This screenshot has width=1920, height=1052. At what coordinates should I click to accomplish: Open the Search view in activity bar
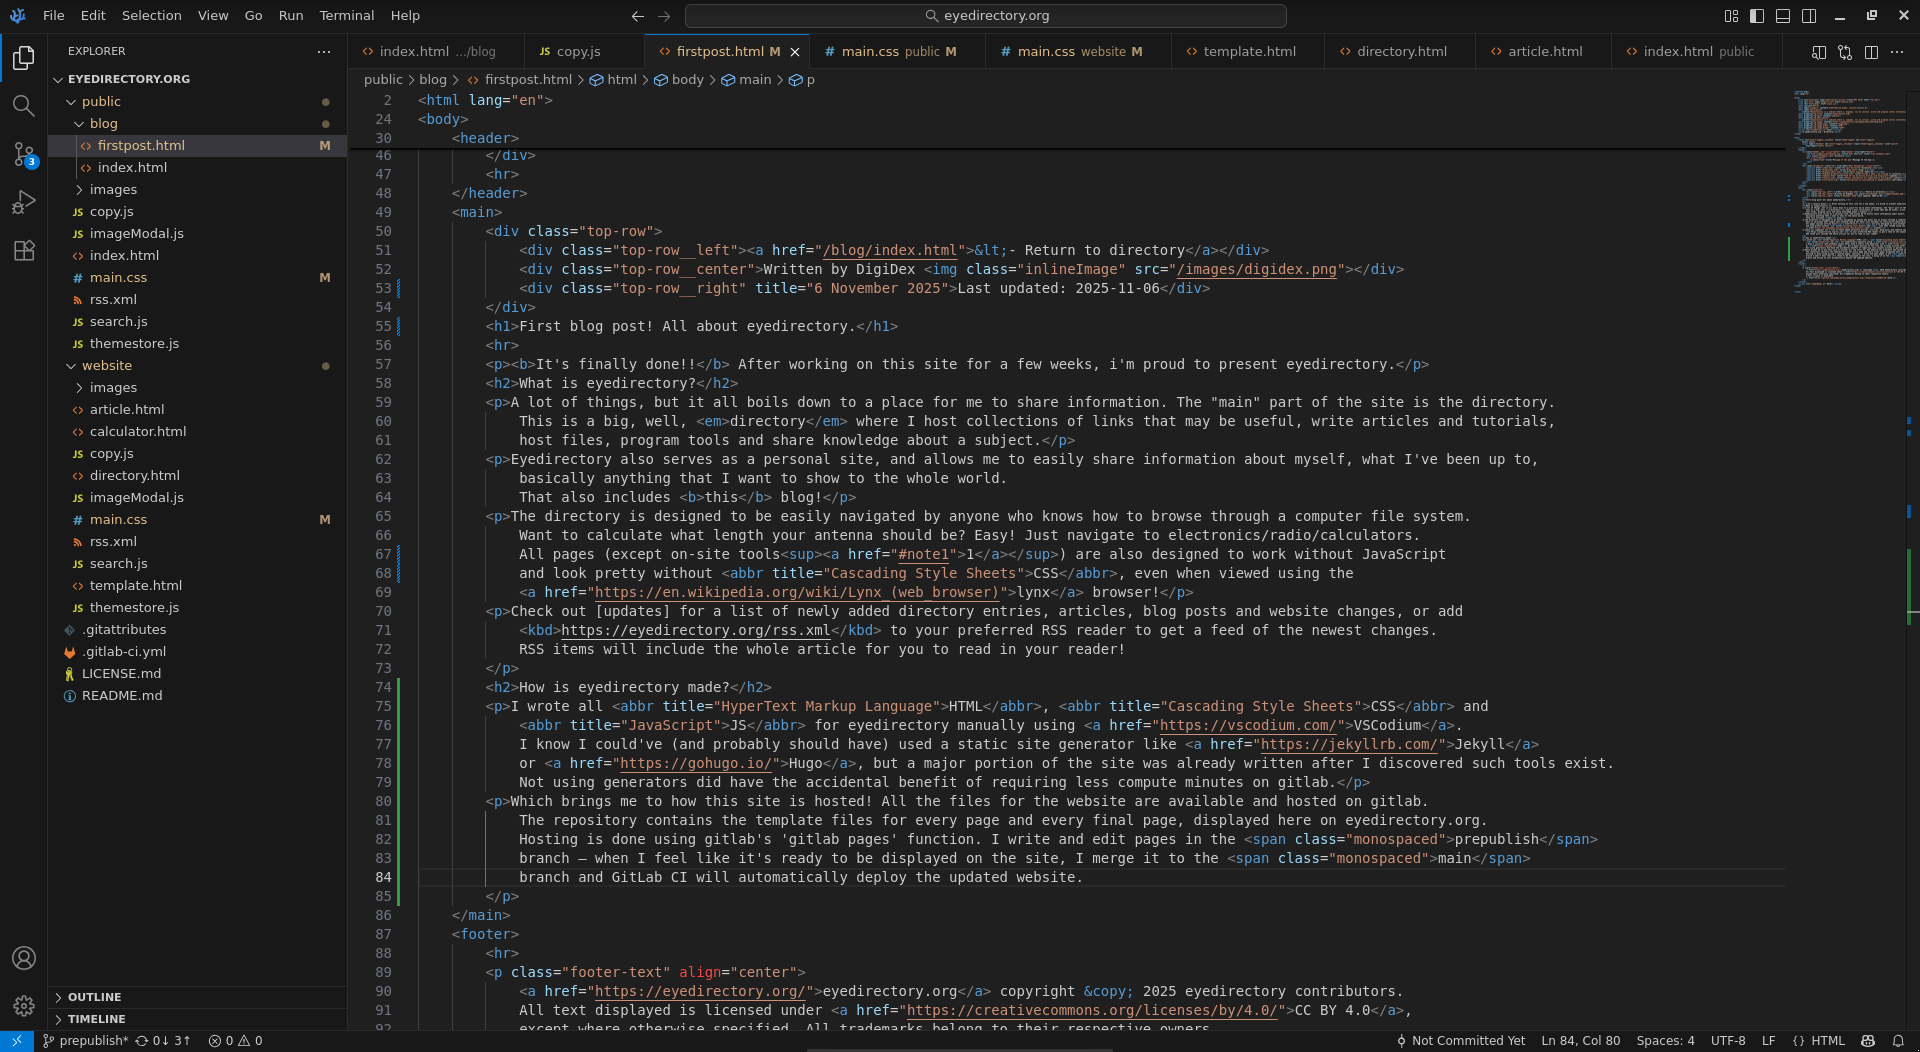(x=24, y=105)
